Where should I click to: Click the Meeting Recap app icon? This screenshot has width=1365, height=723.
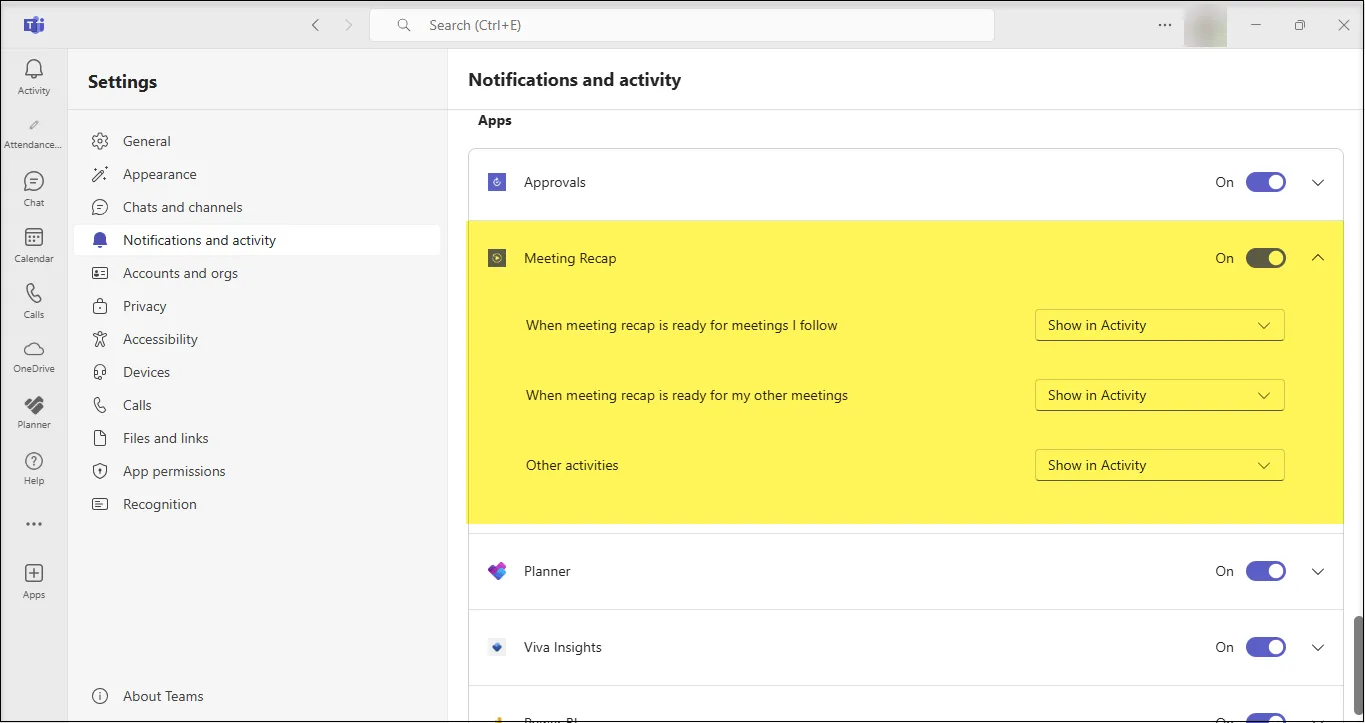[x=497, y=258]
